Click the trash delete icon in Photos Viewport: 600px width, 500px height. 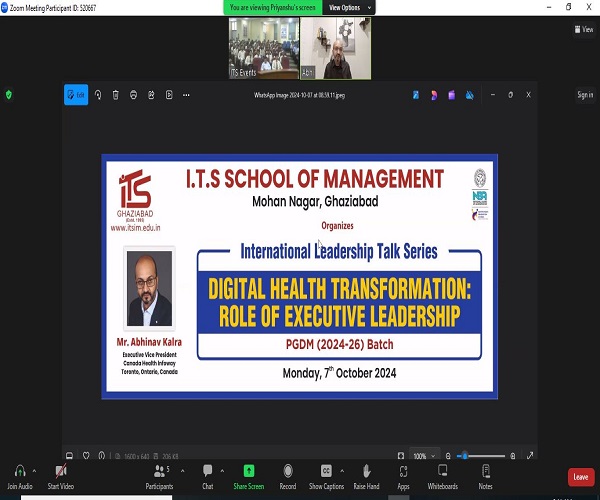[116, 95]
